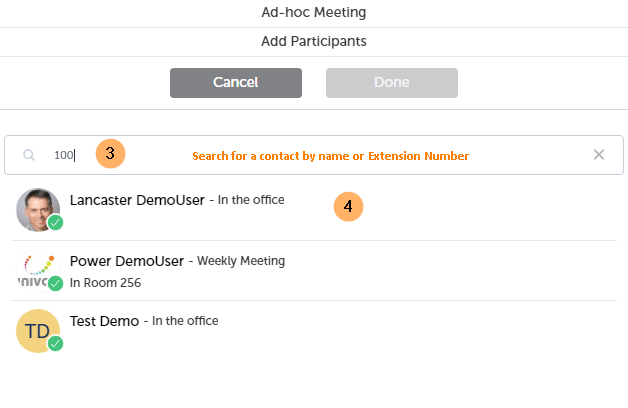
Task: Click the magnifier search icon
Action: pyautogui.click(x=29, y=155)
